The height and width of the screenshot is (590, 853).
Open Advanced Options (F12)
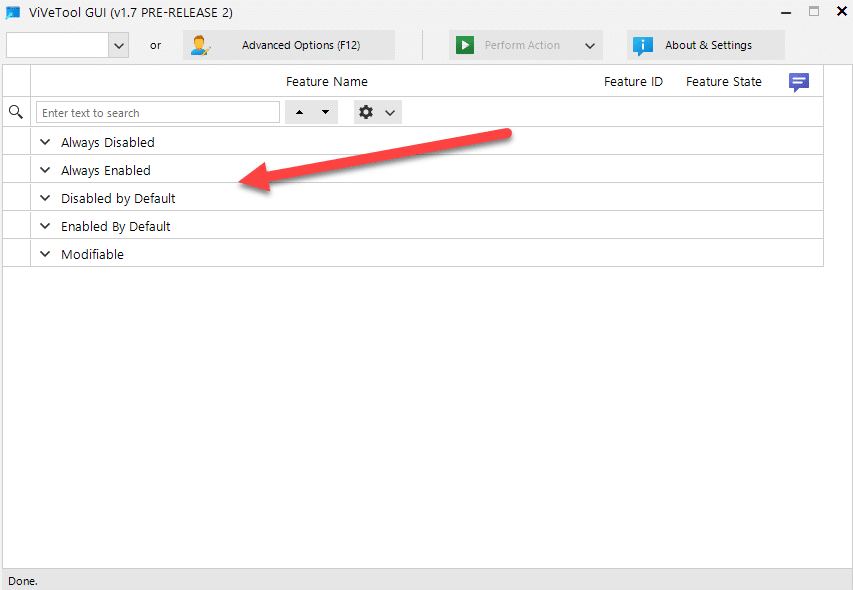(289, 45)
